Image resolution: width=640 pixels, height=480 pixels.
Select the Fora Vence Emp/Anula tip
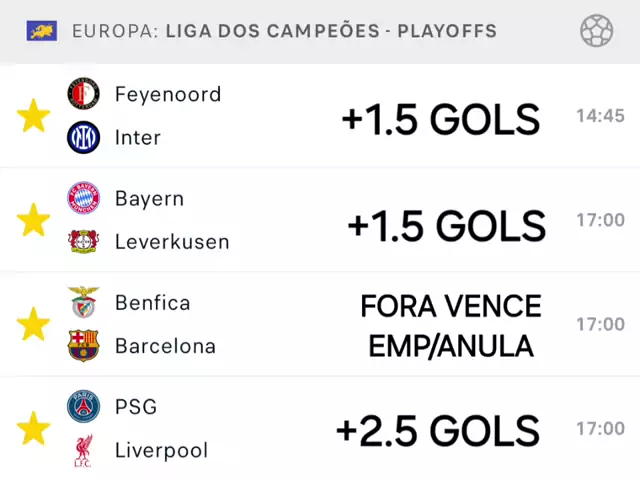click(450, 326)
